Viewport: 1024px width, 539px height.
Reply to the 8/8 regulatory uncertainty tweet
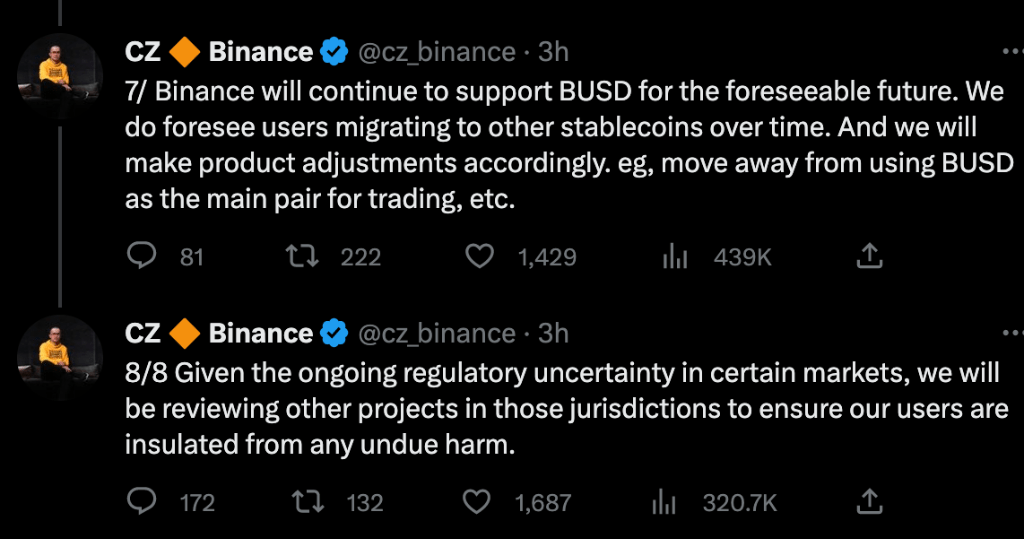(144, 501)
